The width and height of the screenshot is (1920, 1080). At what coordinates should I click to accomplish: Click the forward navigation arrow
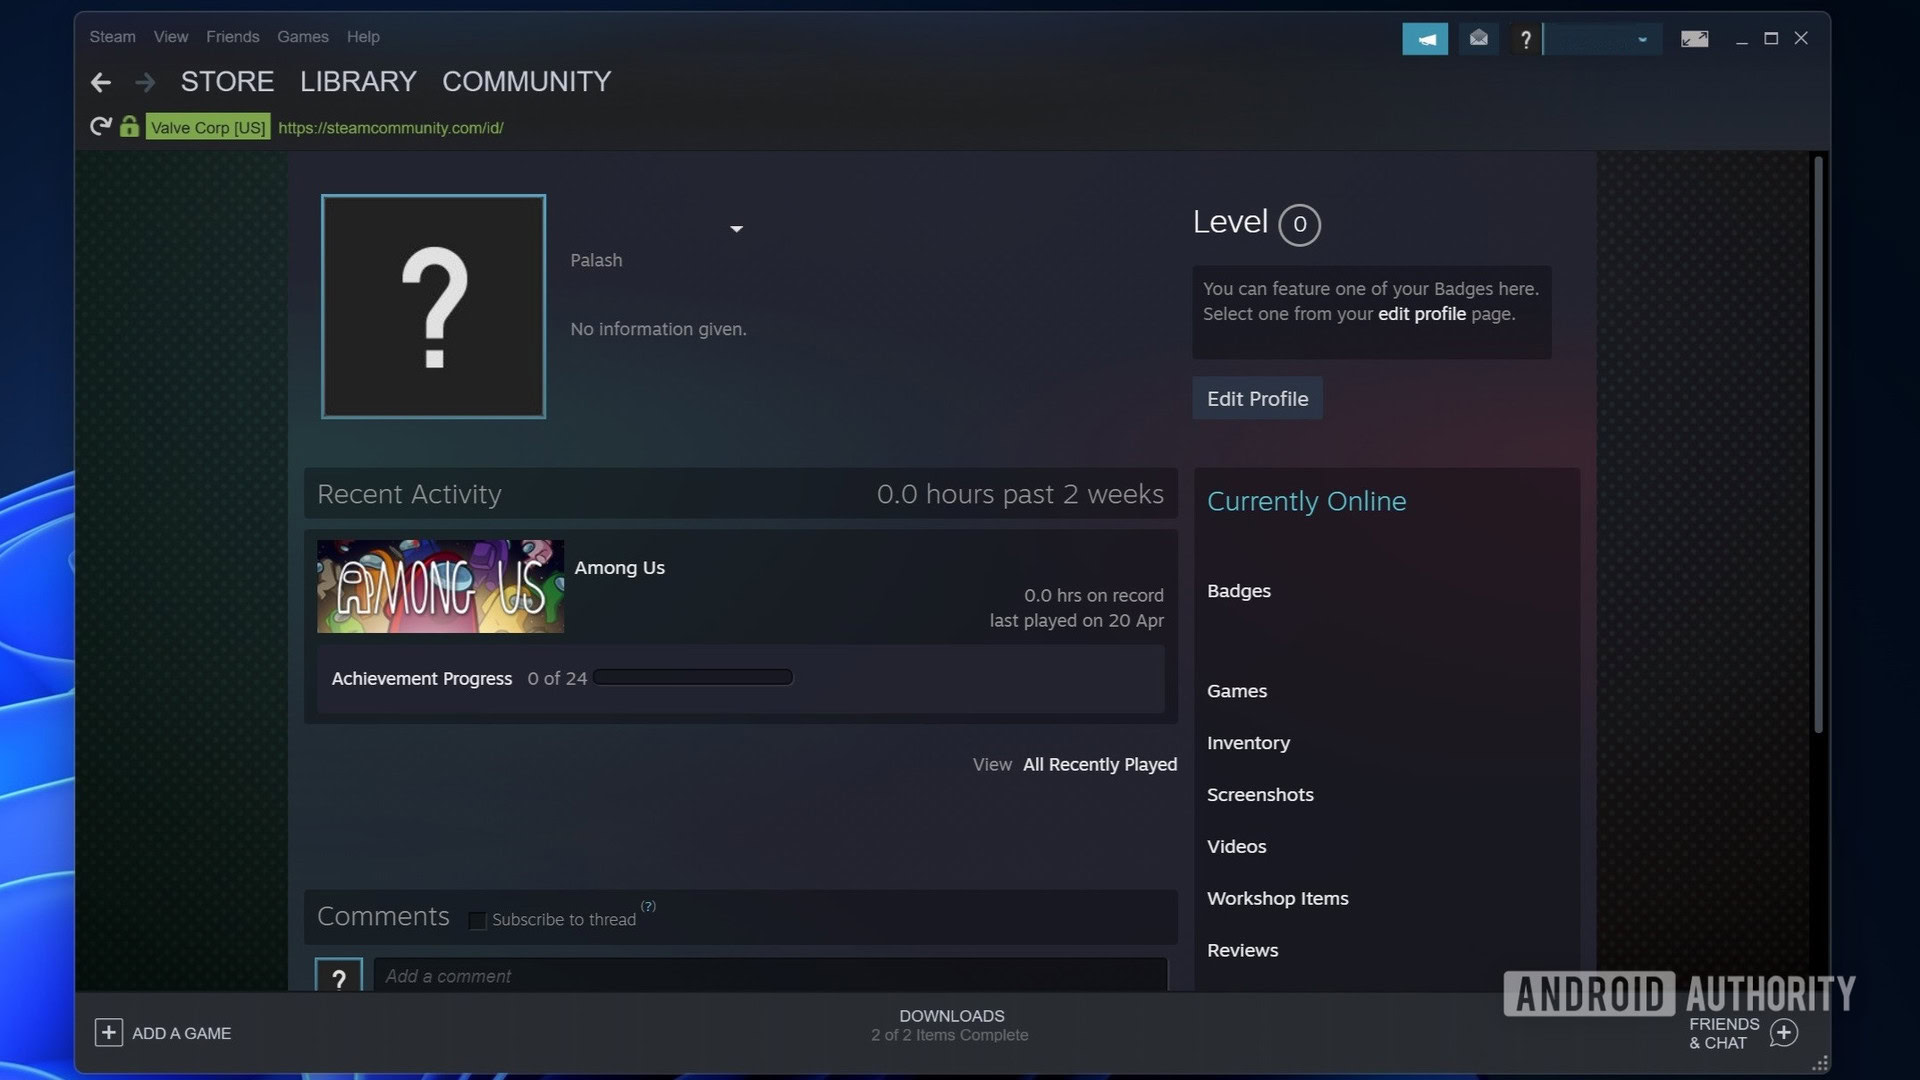click(x=146, y=82)
